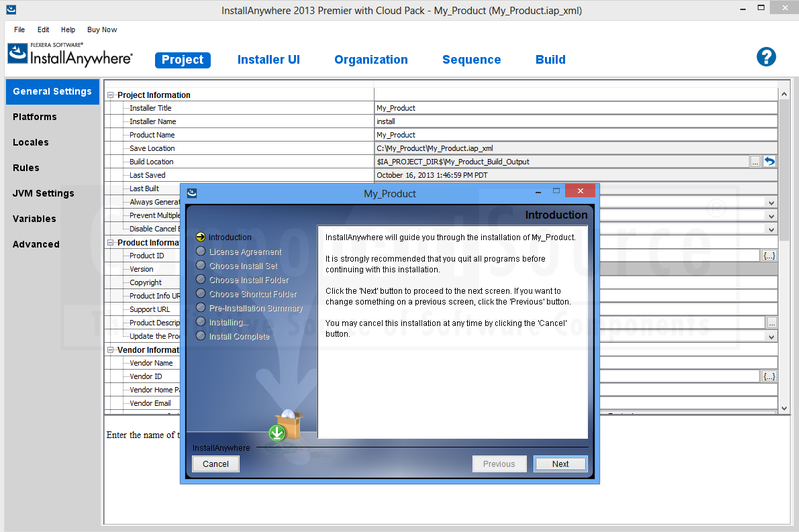Open the Prevent Multiple dropdown arrow

point(771,216)
